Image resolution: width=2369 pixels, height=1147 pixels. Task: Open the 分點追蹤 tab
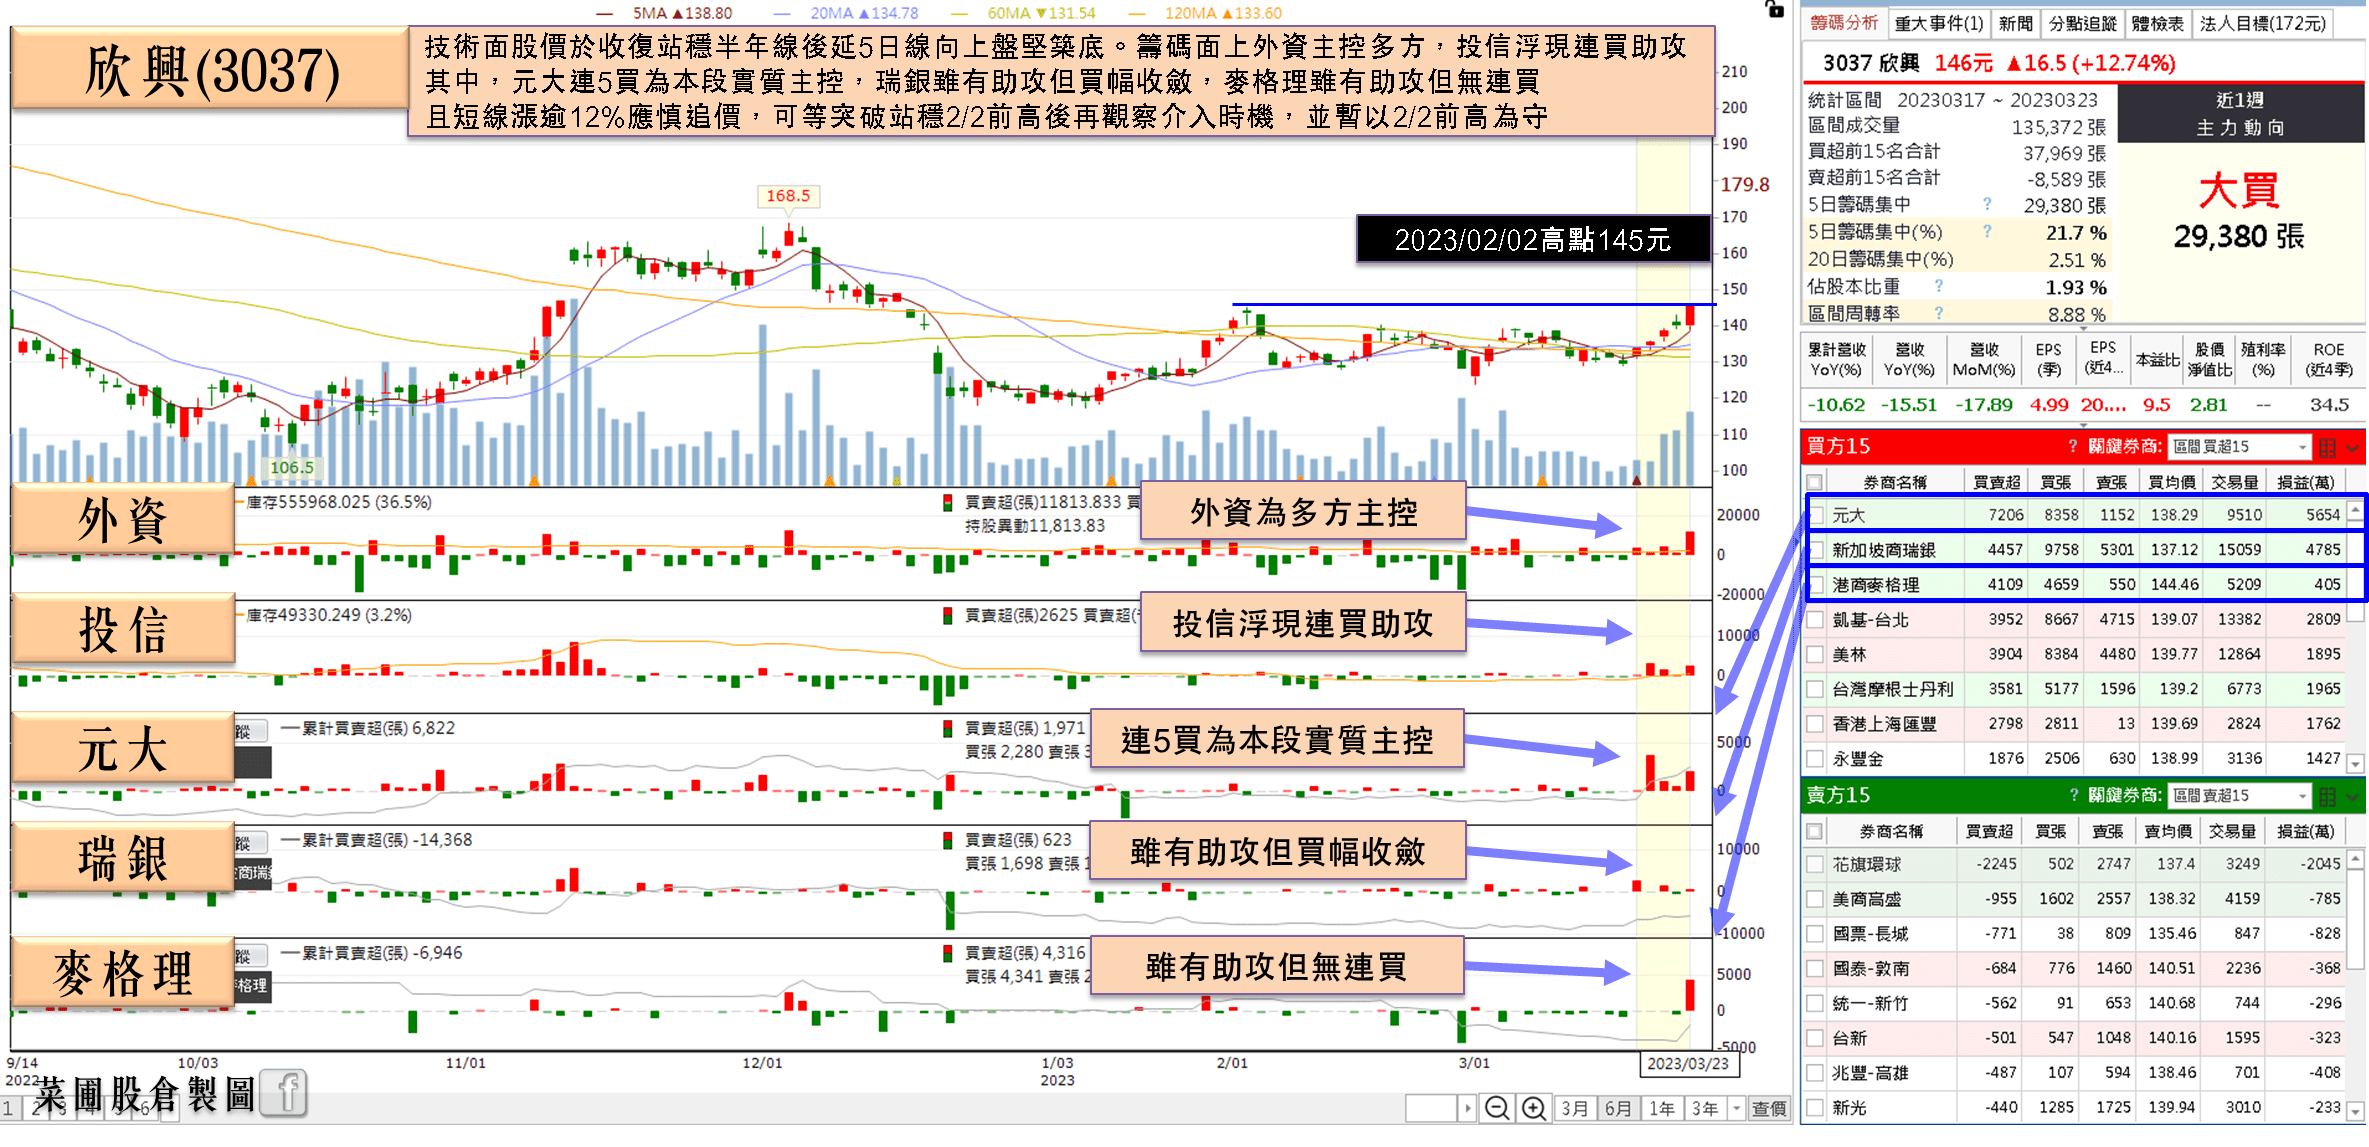click(2082, 23)
